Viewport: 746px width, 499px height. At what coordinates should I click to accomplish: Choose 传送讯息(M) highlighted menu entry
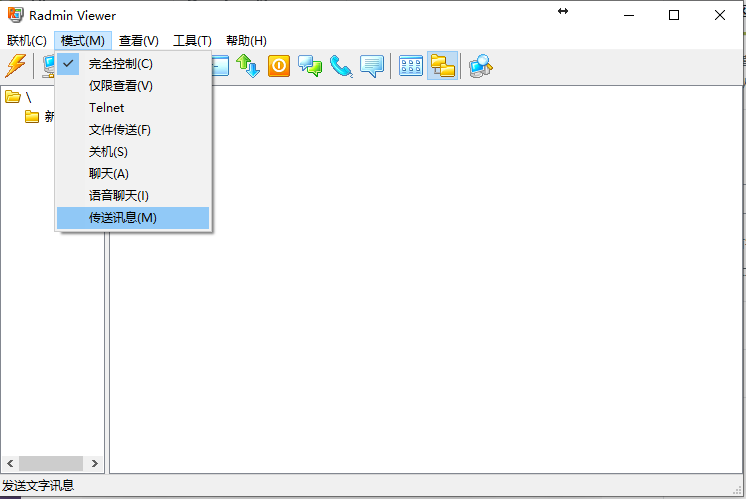133,217
